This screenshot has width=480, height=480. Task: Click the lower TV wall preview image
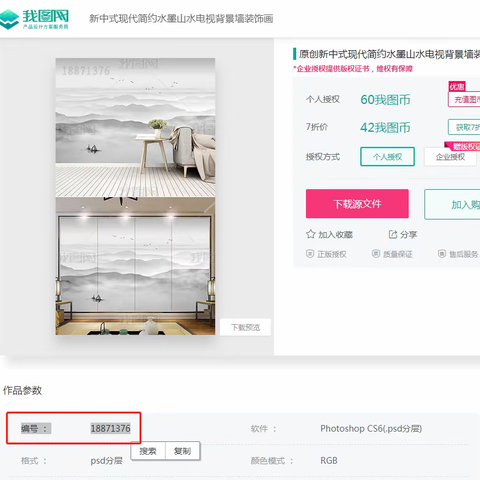[135, 266]
